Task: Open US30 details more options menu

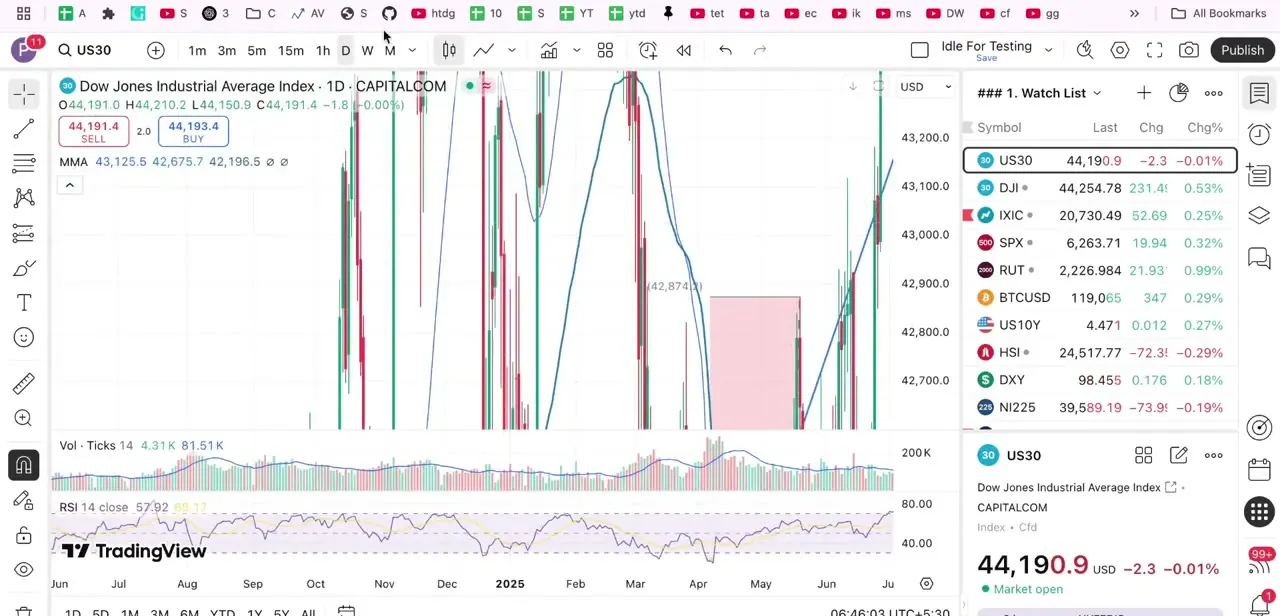Action: pos(1213,455)
